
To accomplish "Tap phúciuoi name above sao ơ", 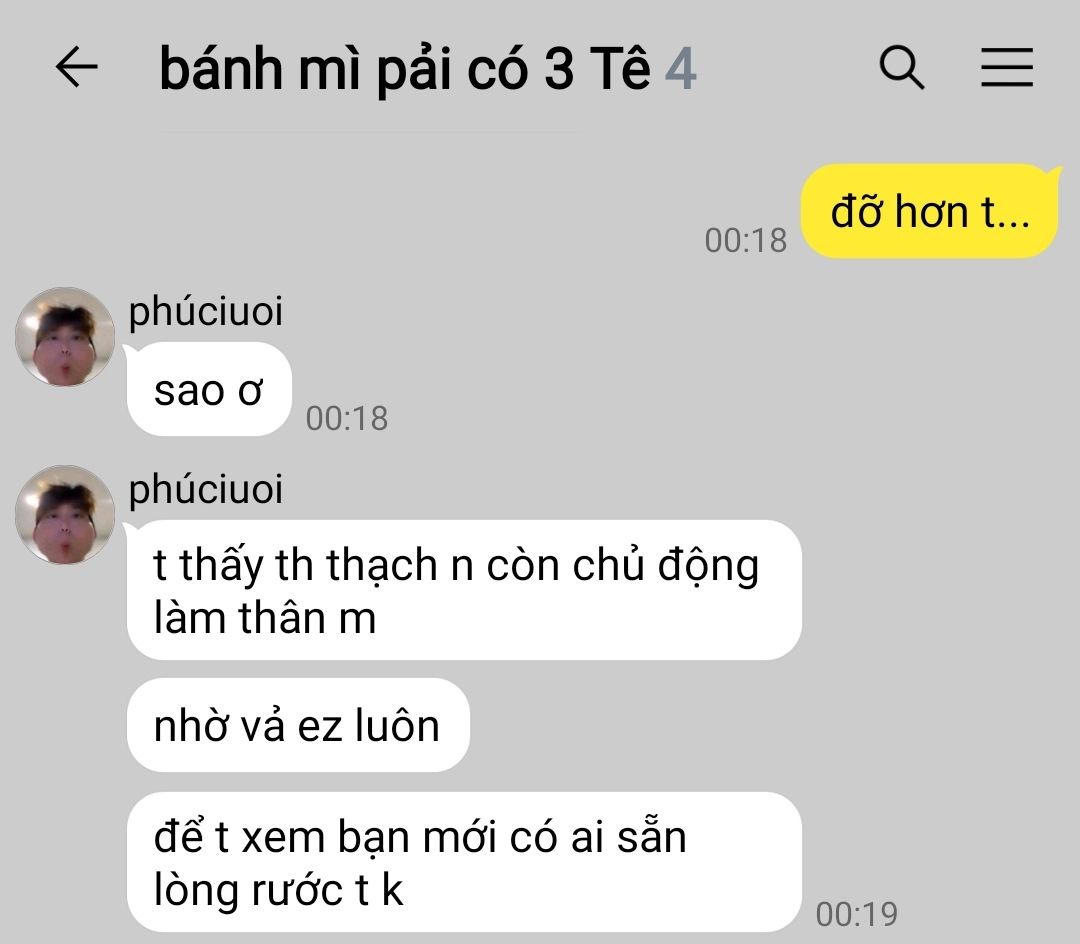I will point(205,311).
